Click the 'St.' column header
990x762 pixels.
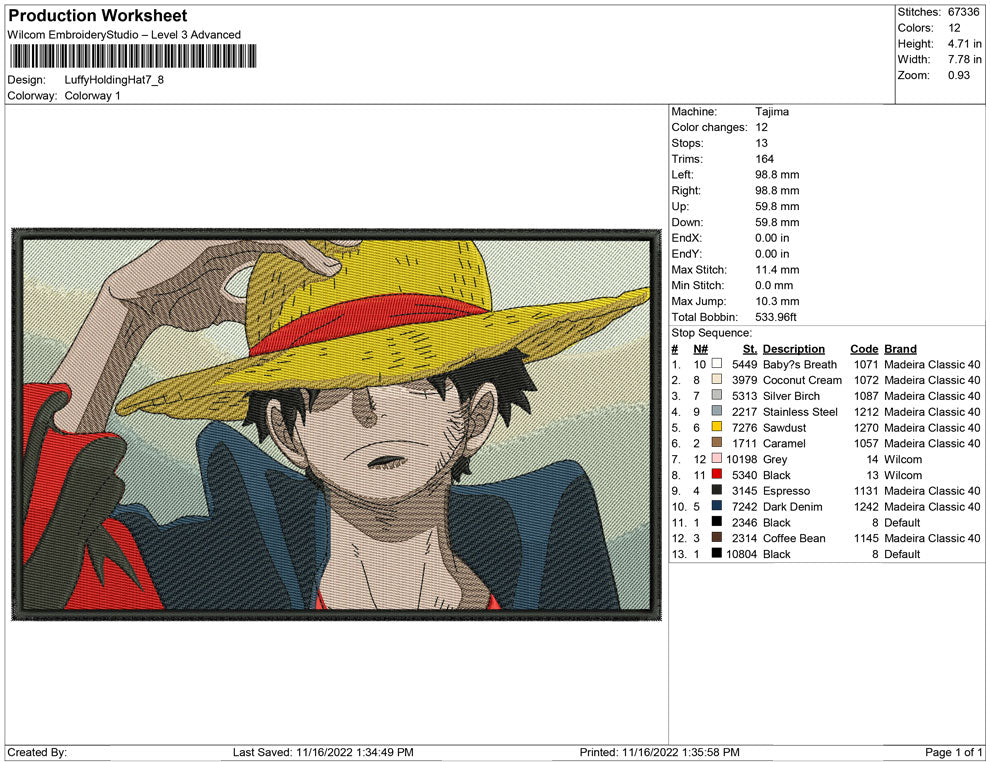749,349
